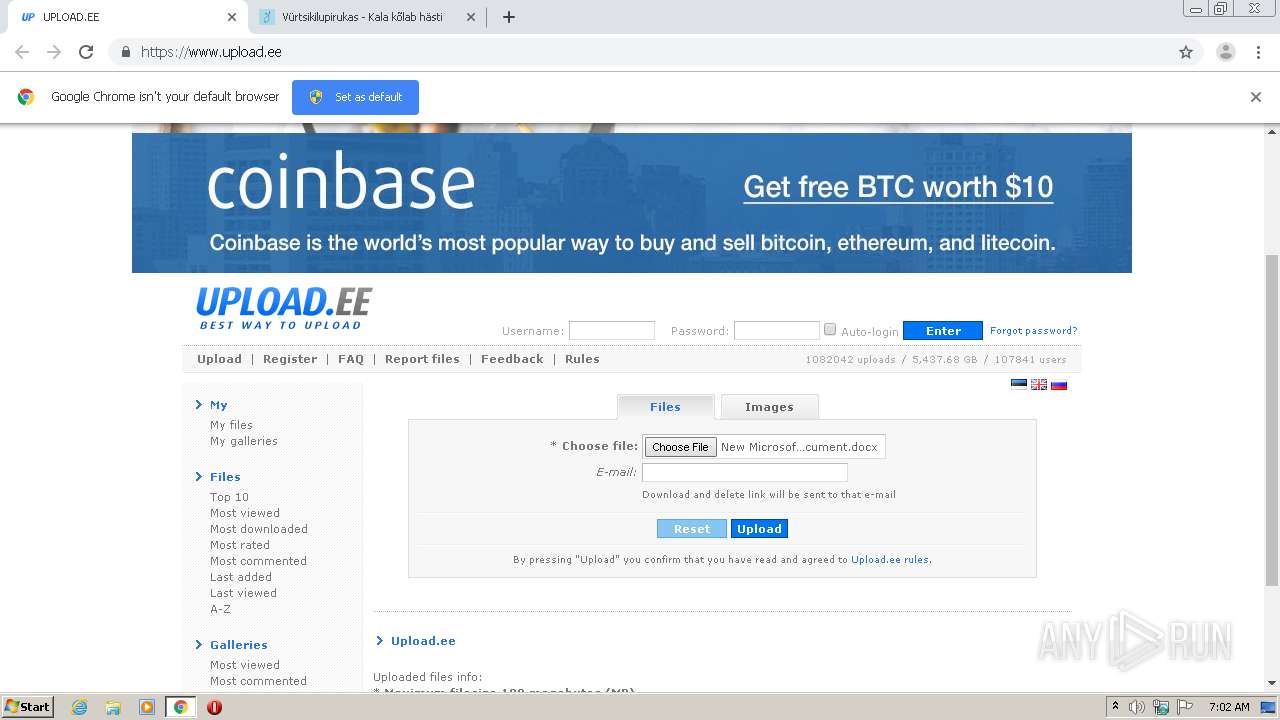Open a new tab with the plus icon
The height and width of the screenshot is (720, 1280).
[509, 17]
